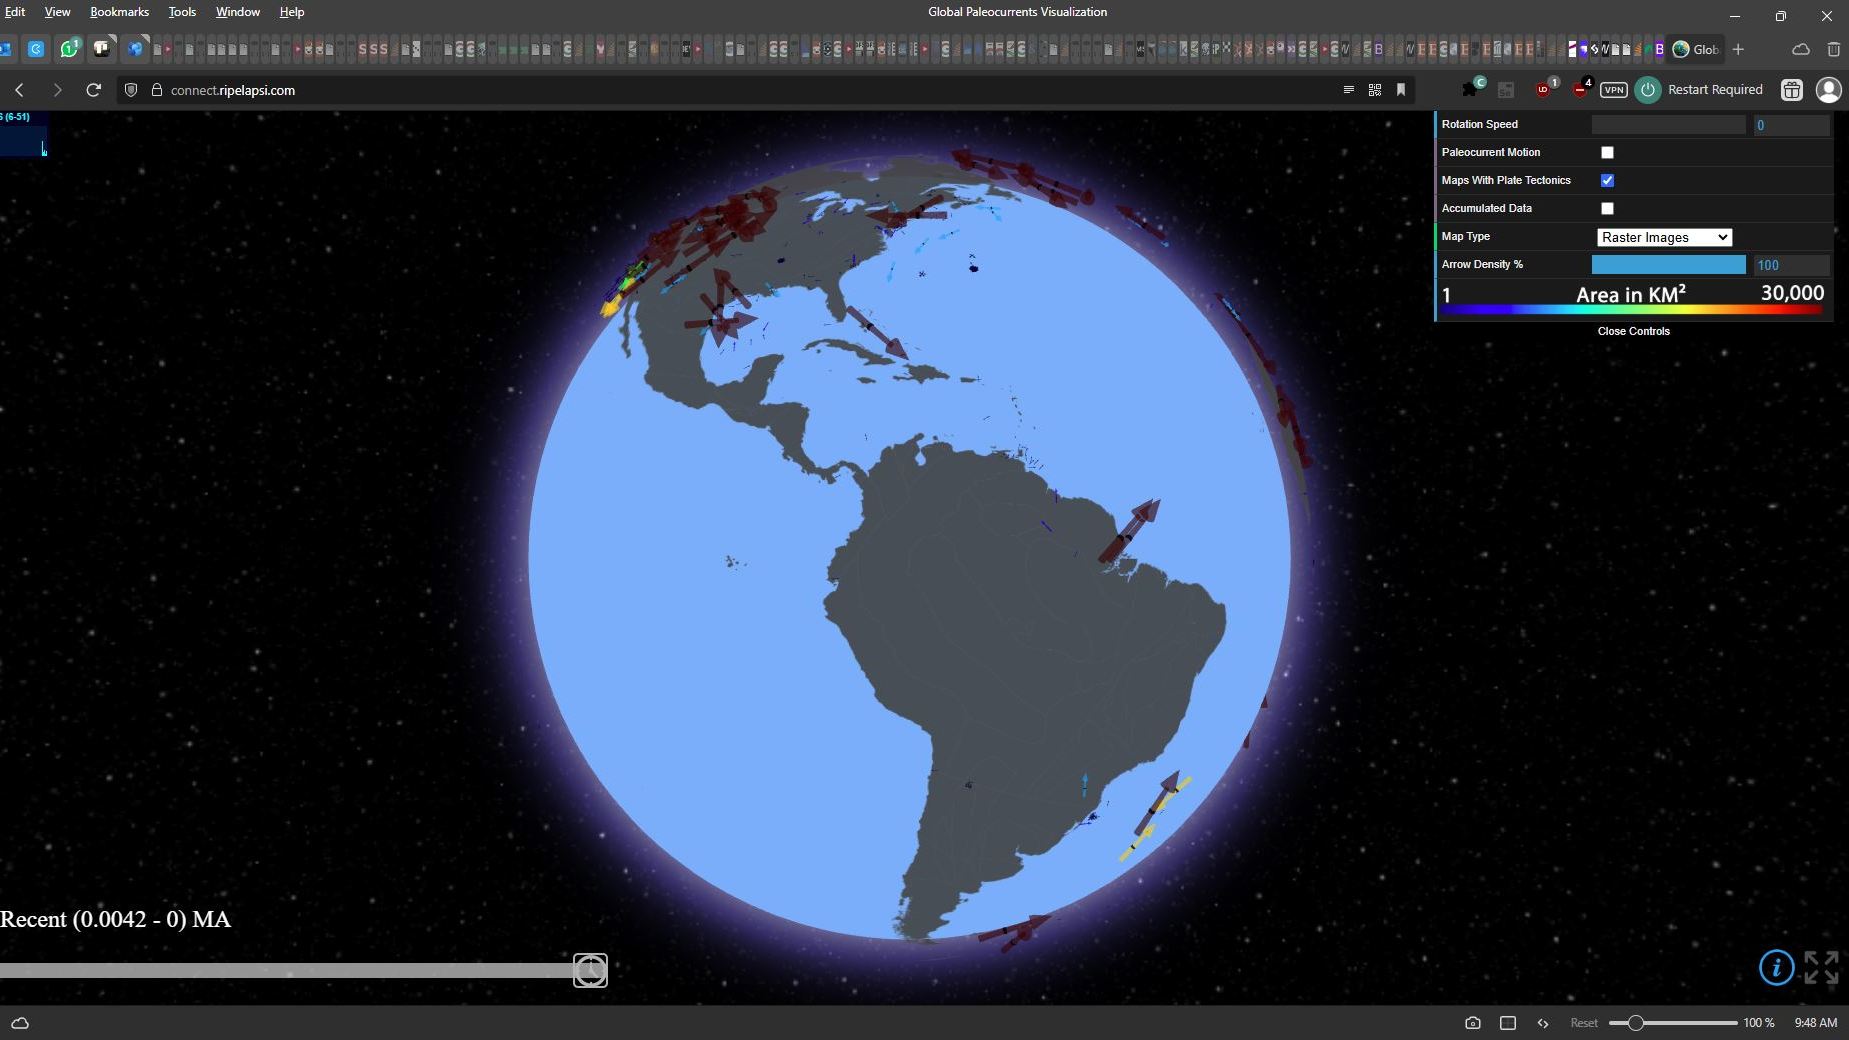Image resolution: width=1849 pixels, height=1040 pixels.
Task: Open the Map Type dropdown
Action: tap(1664, 237)
